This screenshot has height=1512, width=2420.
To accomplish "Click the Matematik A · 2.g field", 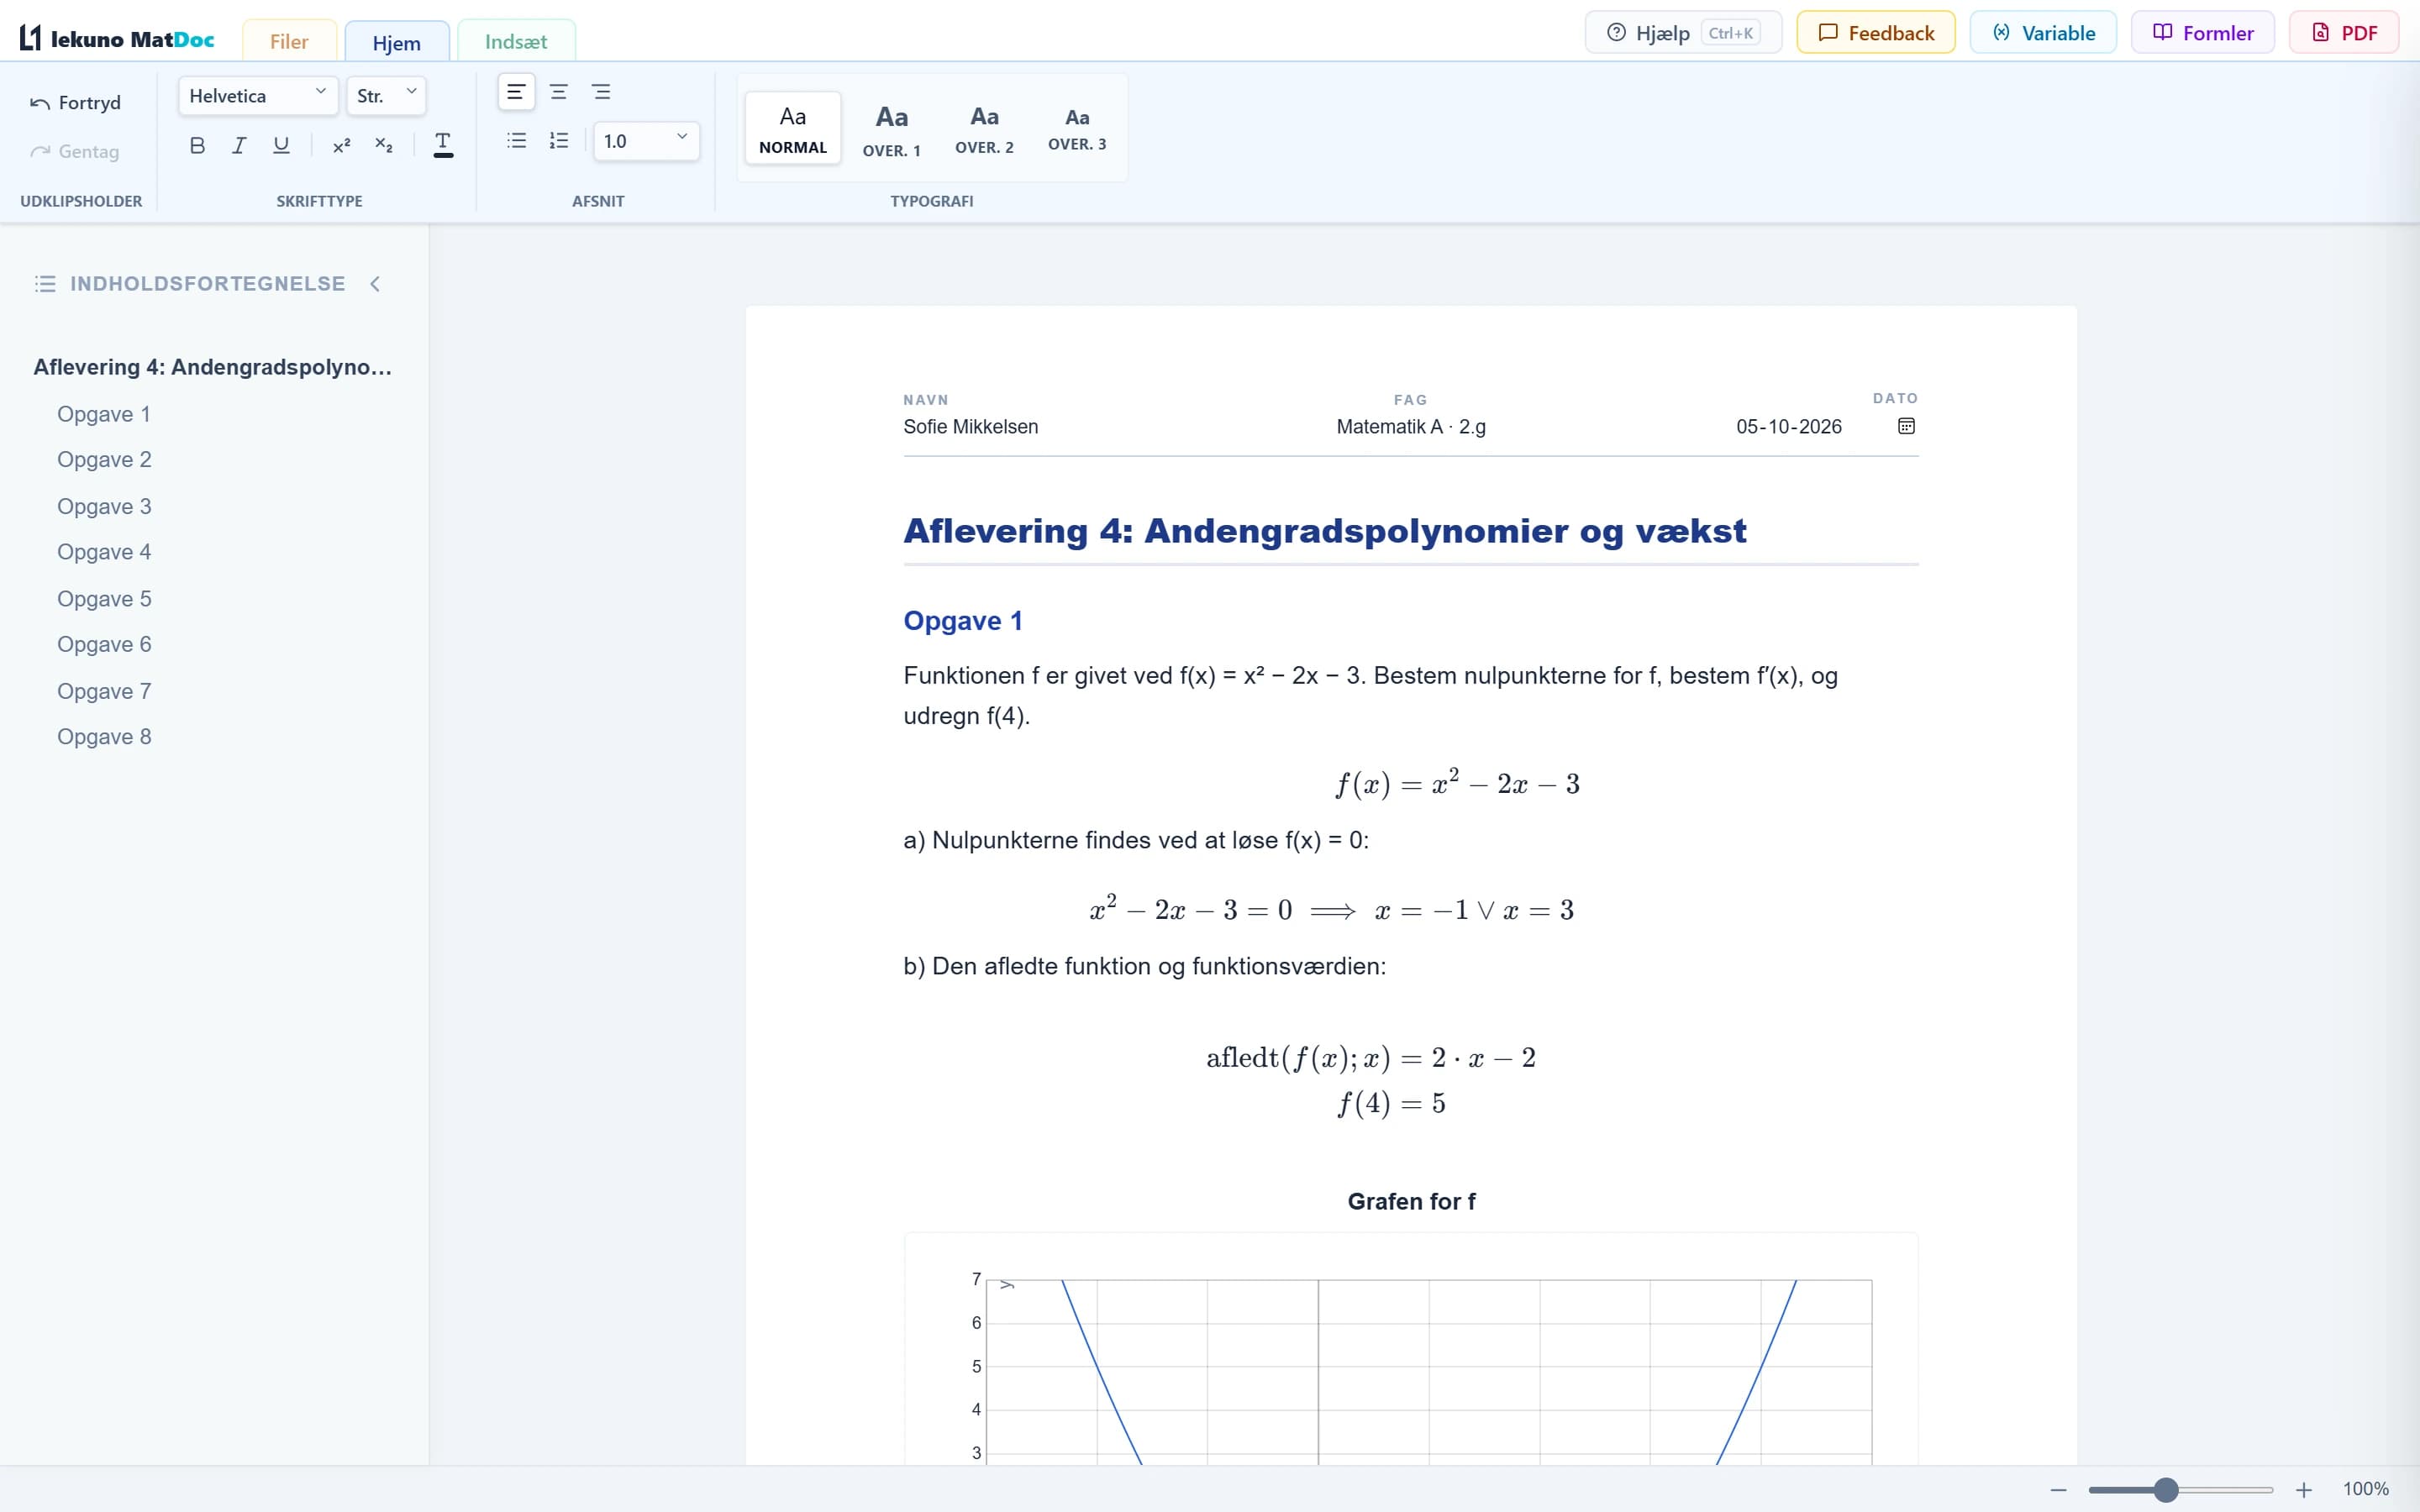I will pyautogui.click(x=1411, y=427).
